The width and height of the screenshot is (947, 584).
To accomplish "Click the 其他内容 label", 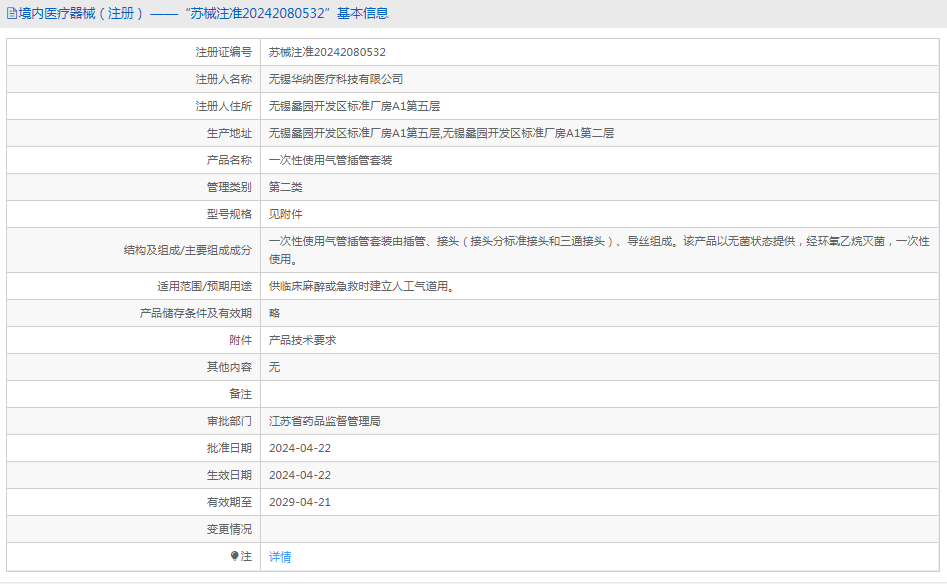I will (229, 367).
